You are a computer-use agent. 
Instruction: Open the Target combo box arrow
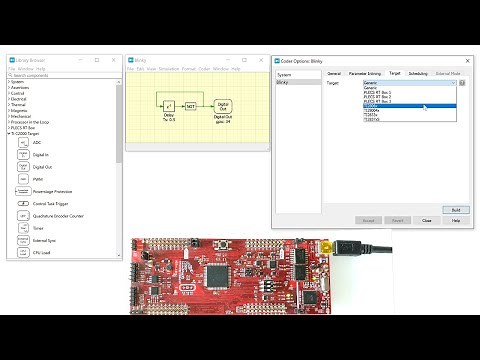point(453,83)
